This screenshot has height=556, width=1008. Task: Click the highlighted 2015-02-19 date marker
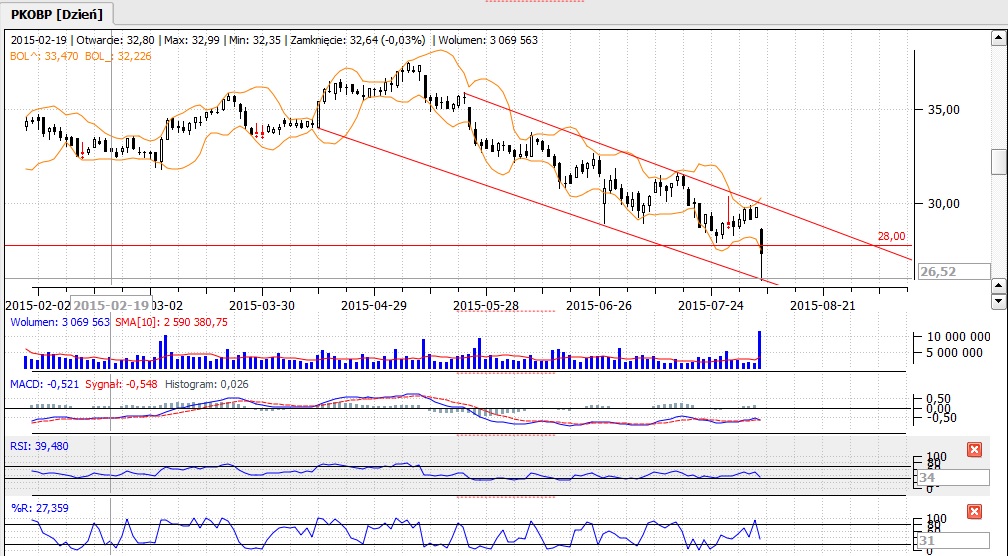tap(112, 304)
